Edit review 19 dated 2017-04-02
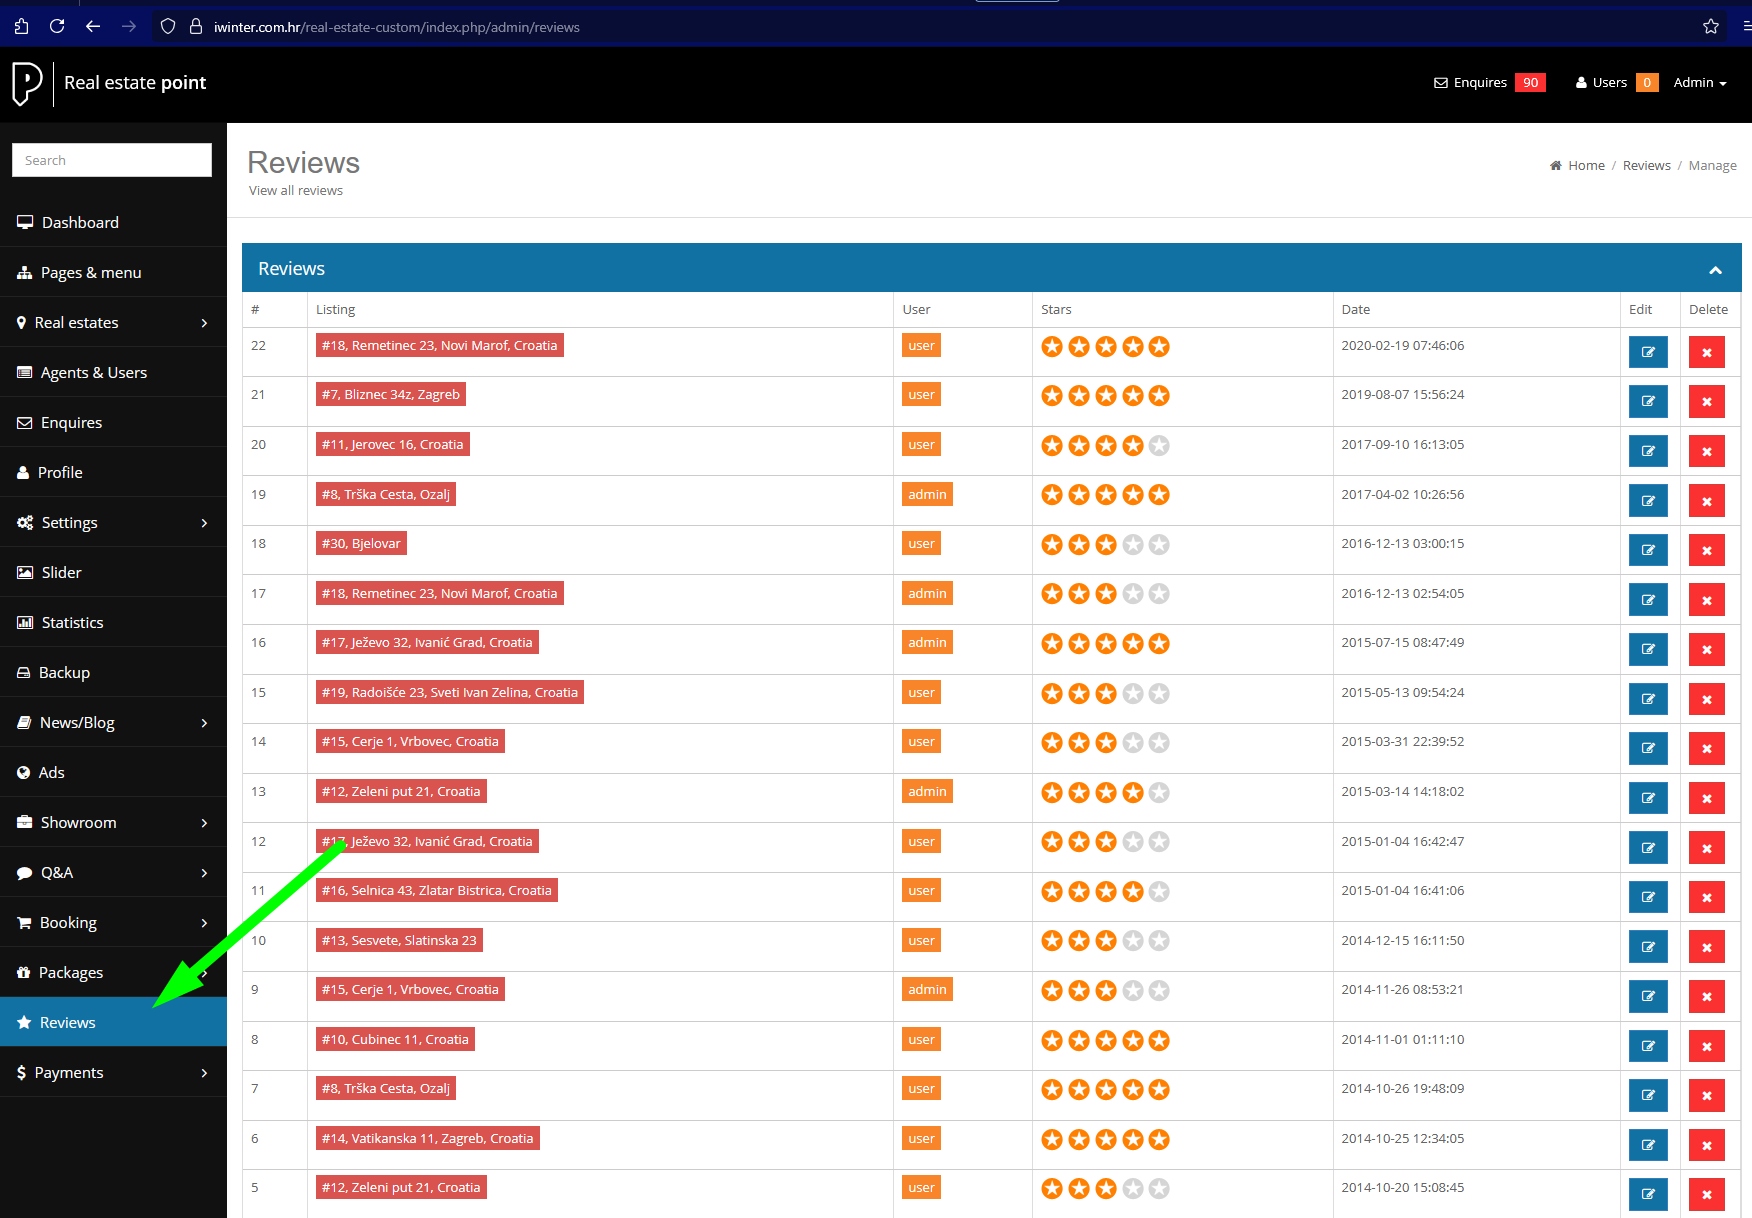Image resolution: width=1752 pixels, height=1218 pixels. [1648, 501]
